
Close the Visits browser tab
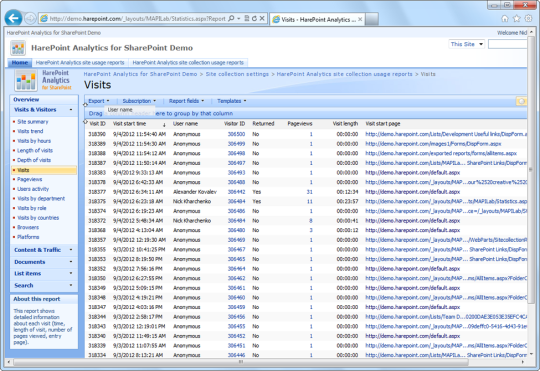360,19
